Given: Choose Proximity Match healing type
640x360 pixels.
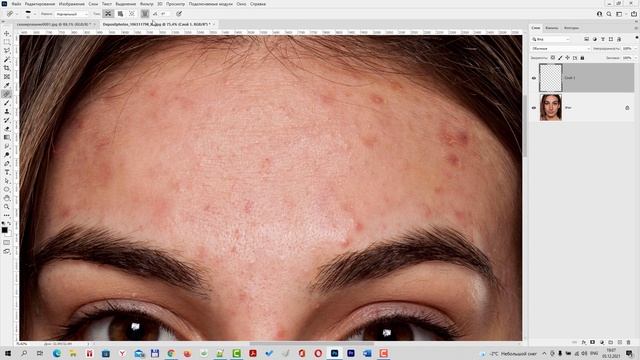Looking at the screenshot, I should [132, 14].
